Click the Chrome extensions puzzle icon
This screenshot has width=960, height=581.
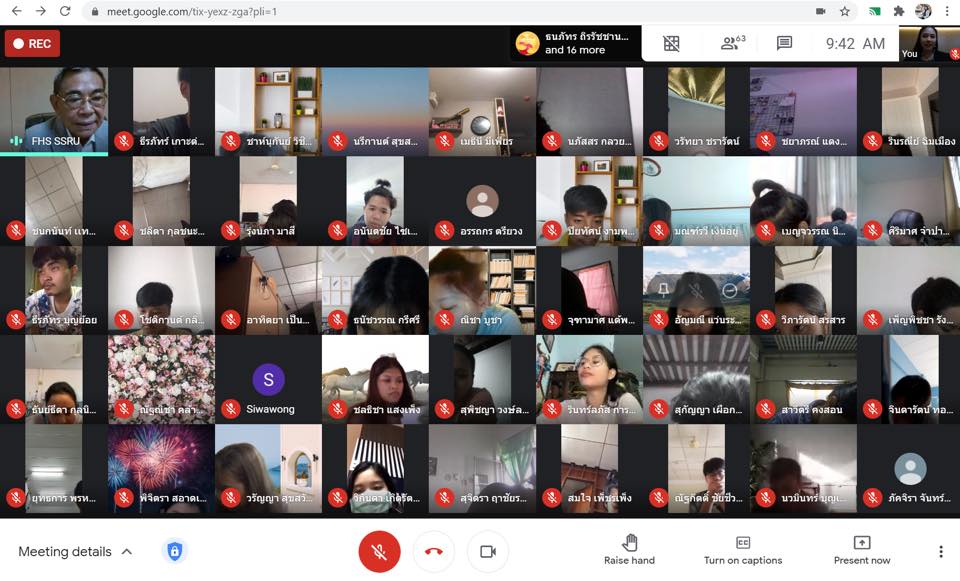[898, 12]
